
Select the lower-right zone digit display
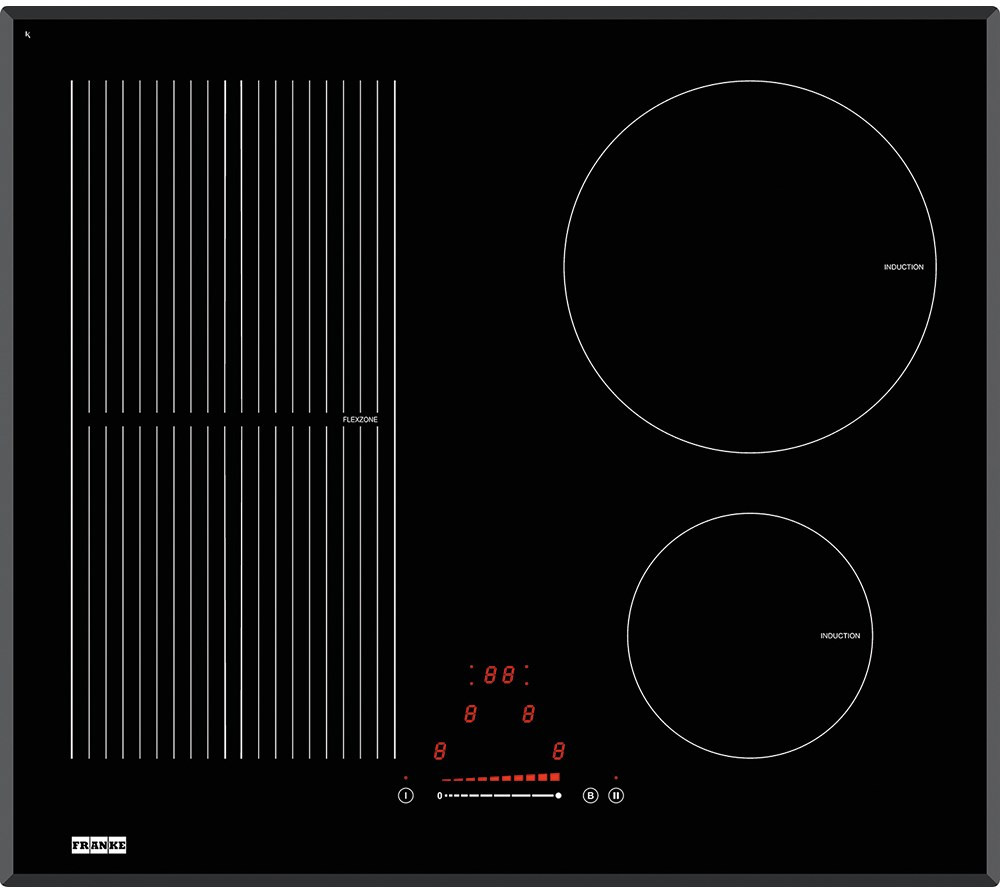coord(559,751)
